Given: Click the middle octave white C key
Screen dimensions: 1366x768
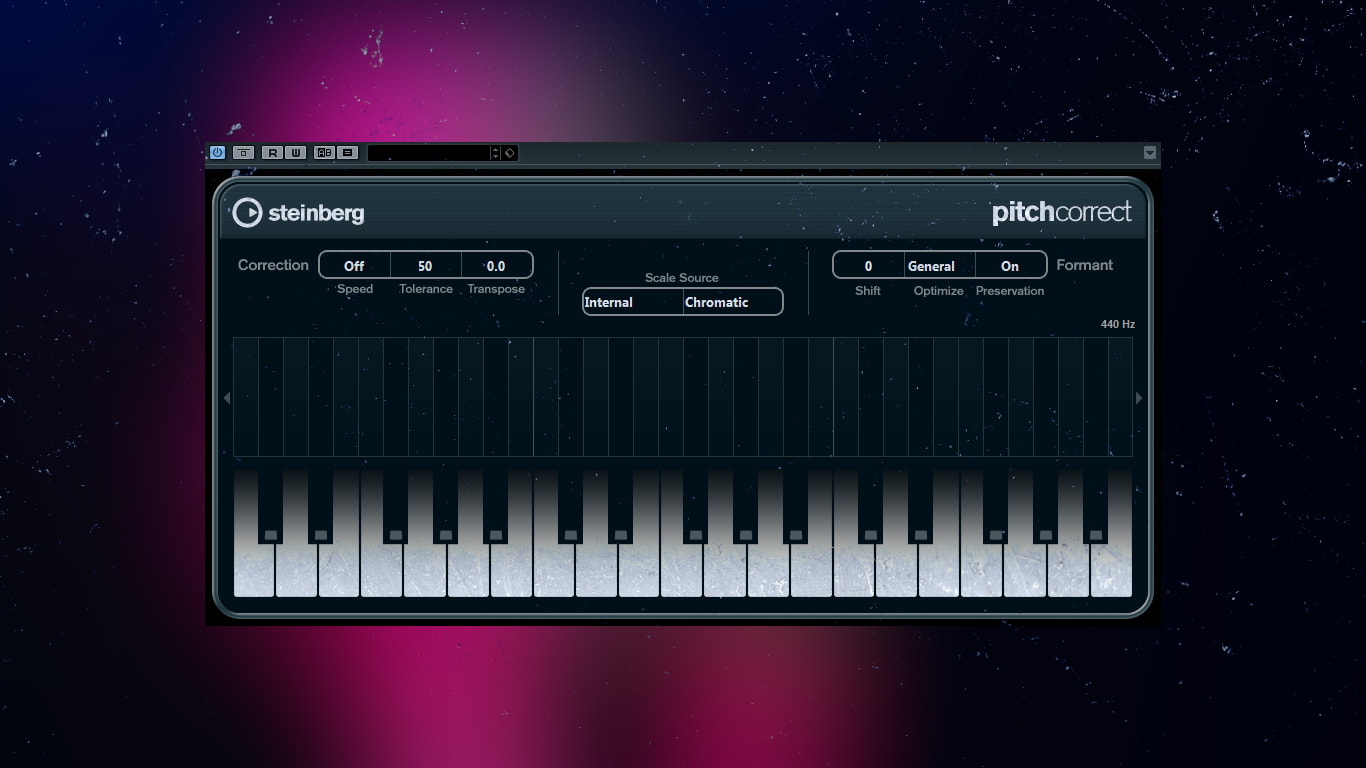Looking at the screenshot, I should [555, 570].
